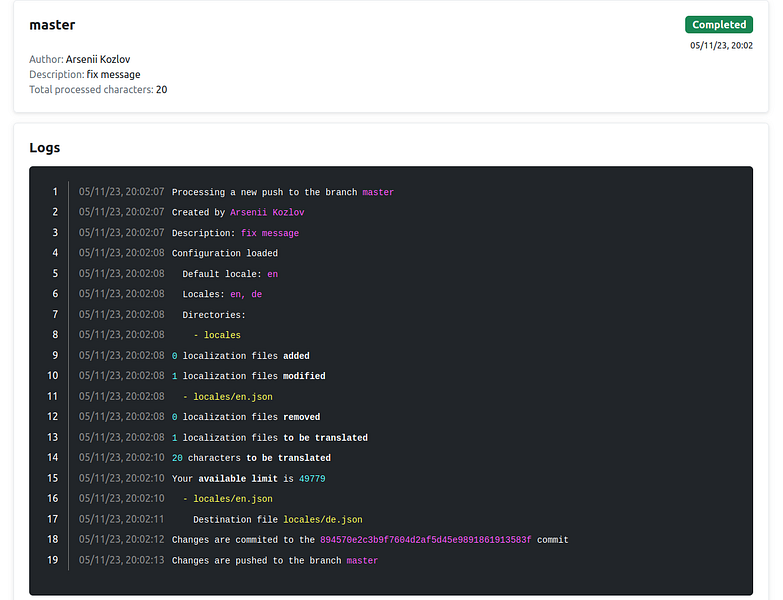Click timestamp 20:02:12 on commit log line
The height and width of the screenshot is (600, 783).
point(121,540)
